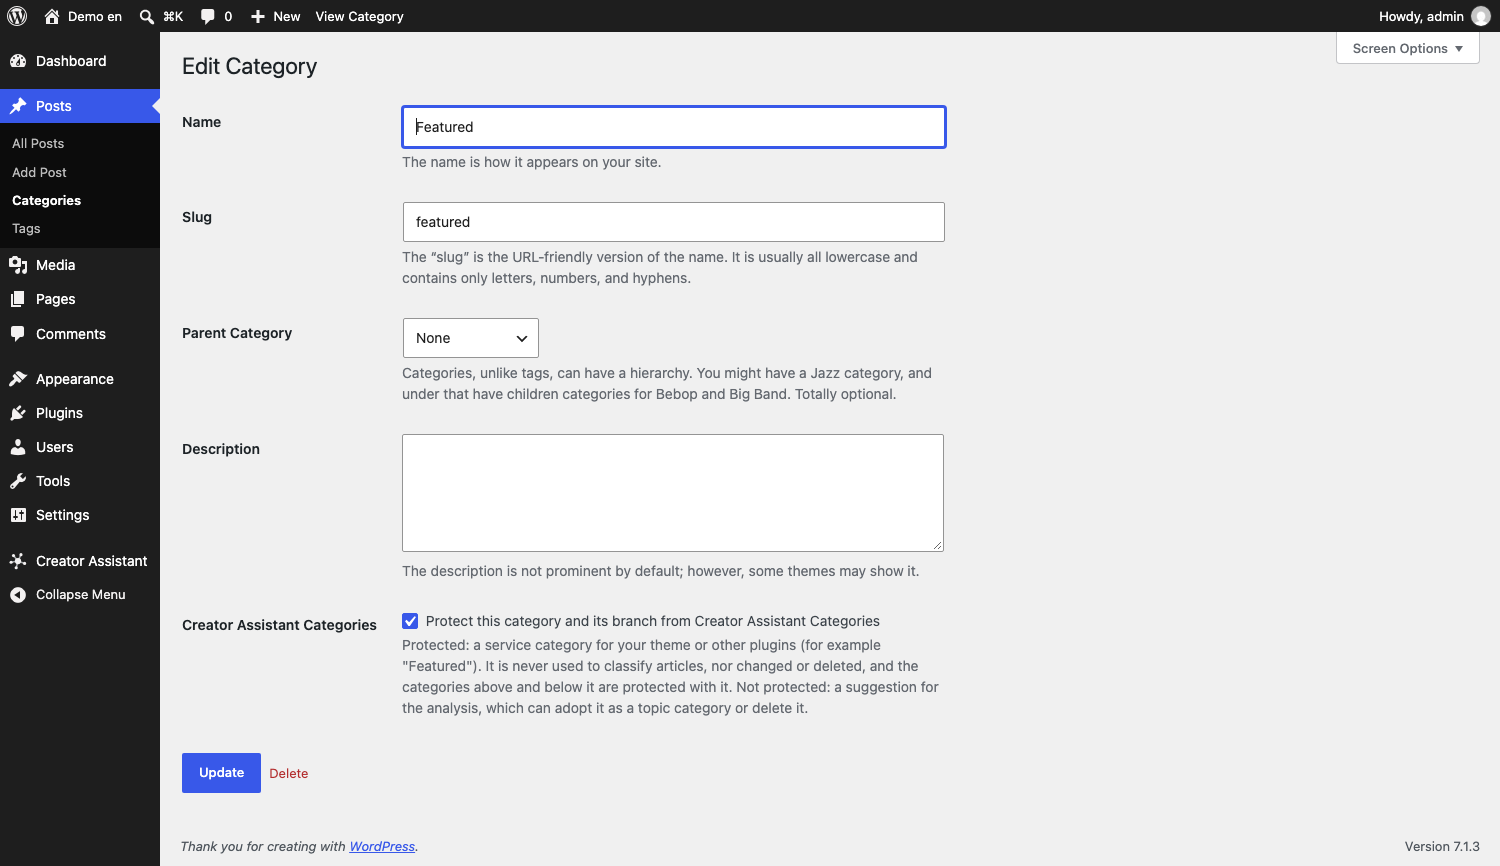Click the Collapse Menu arrow icon
The width and height of the screenshot is (1500, 866).
(x=18, y=595)
